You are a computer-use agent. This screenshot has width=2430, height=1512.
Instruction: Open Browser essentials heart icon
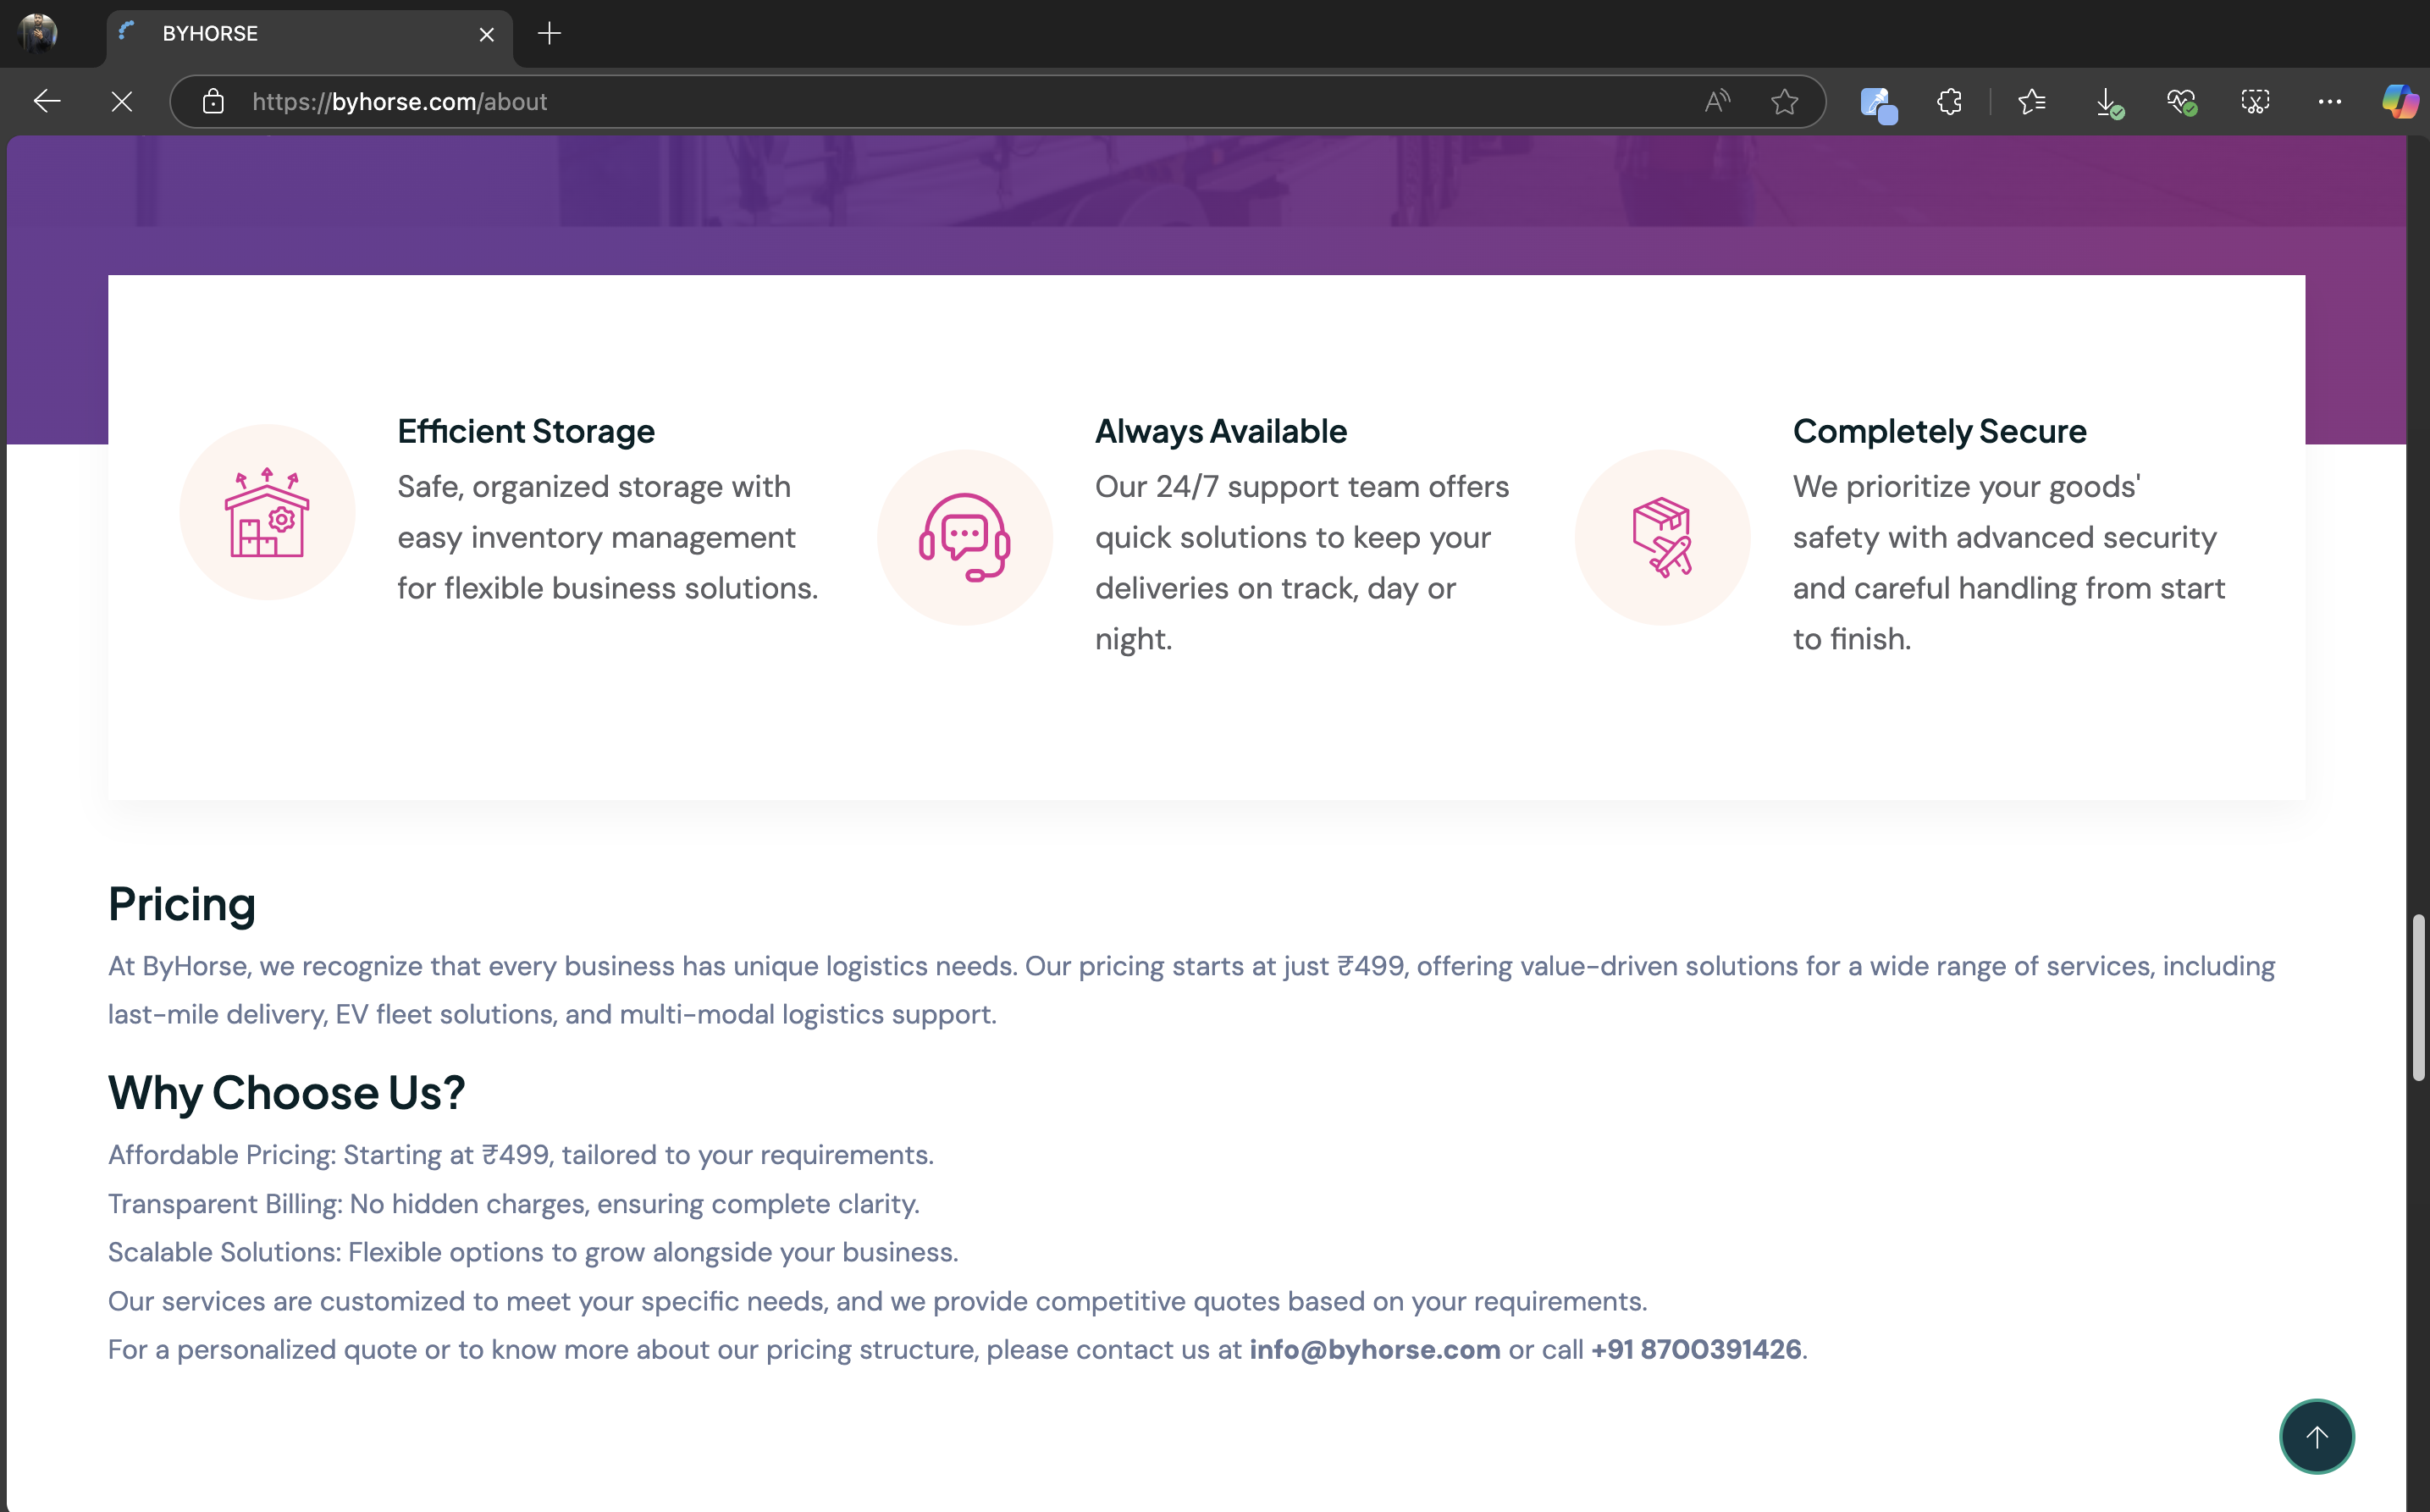click(2181, 101)
